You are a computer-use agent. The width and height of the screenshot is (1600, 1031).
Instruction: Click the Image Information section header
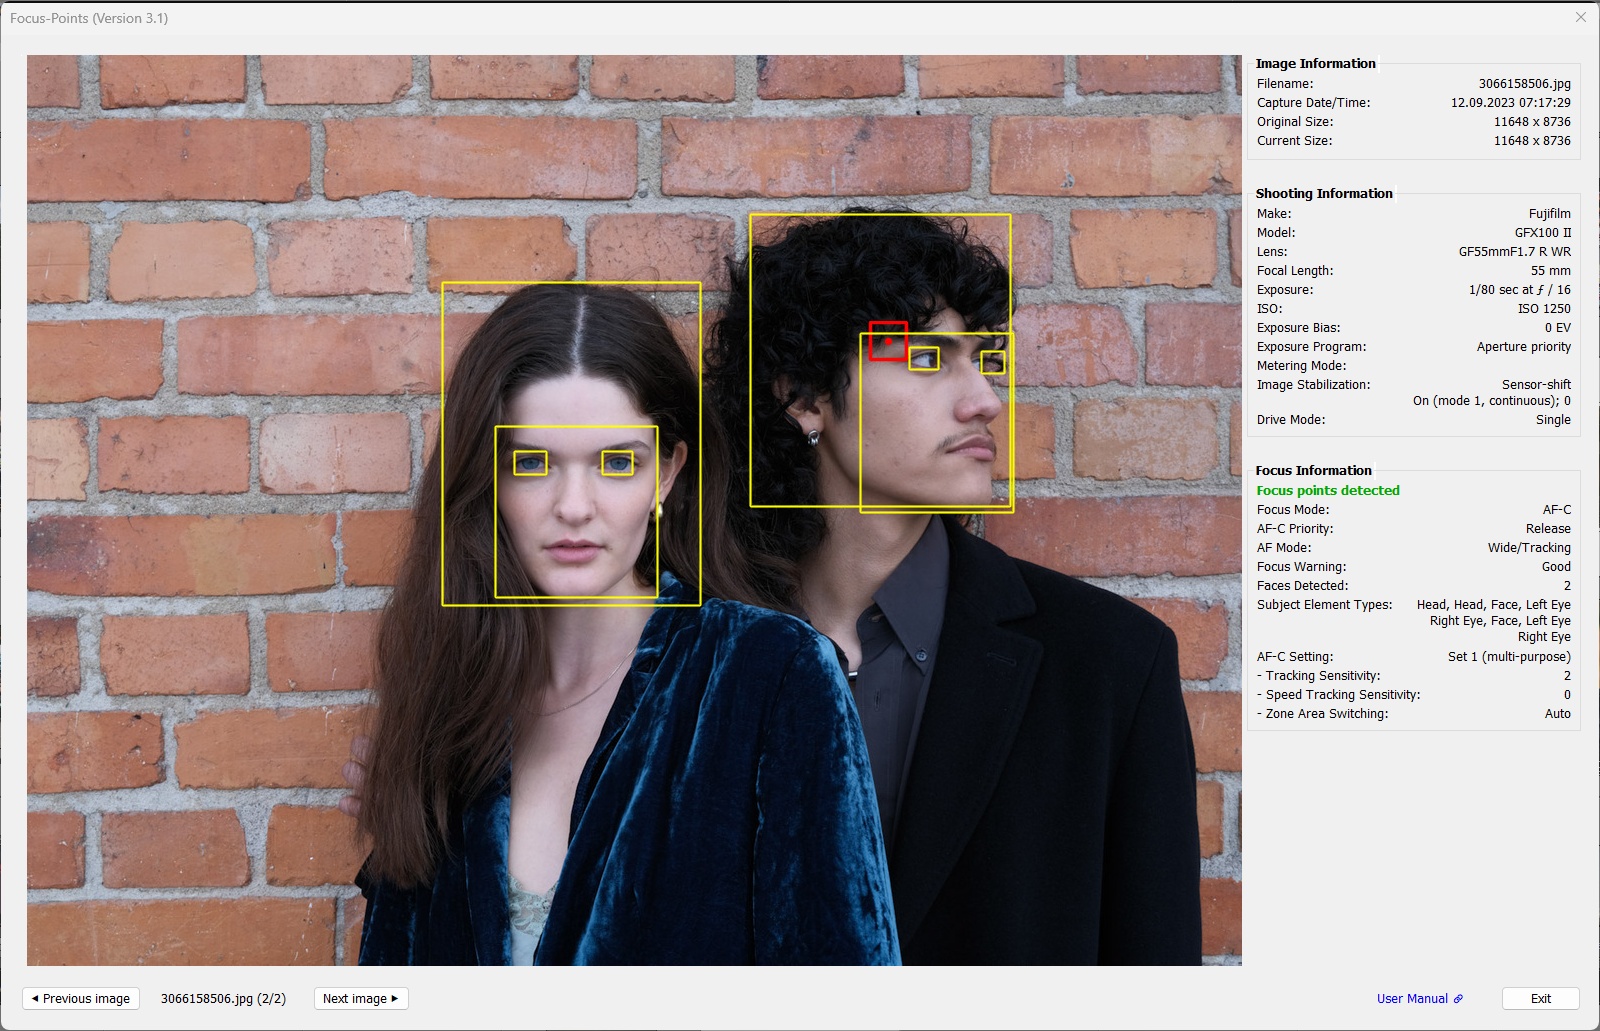coord(1315,63)
